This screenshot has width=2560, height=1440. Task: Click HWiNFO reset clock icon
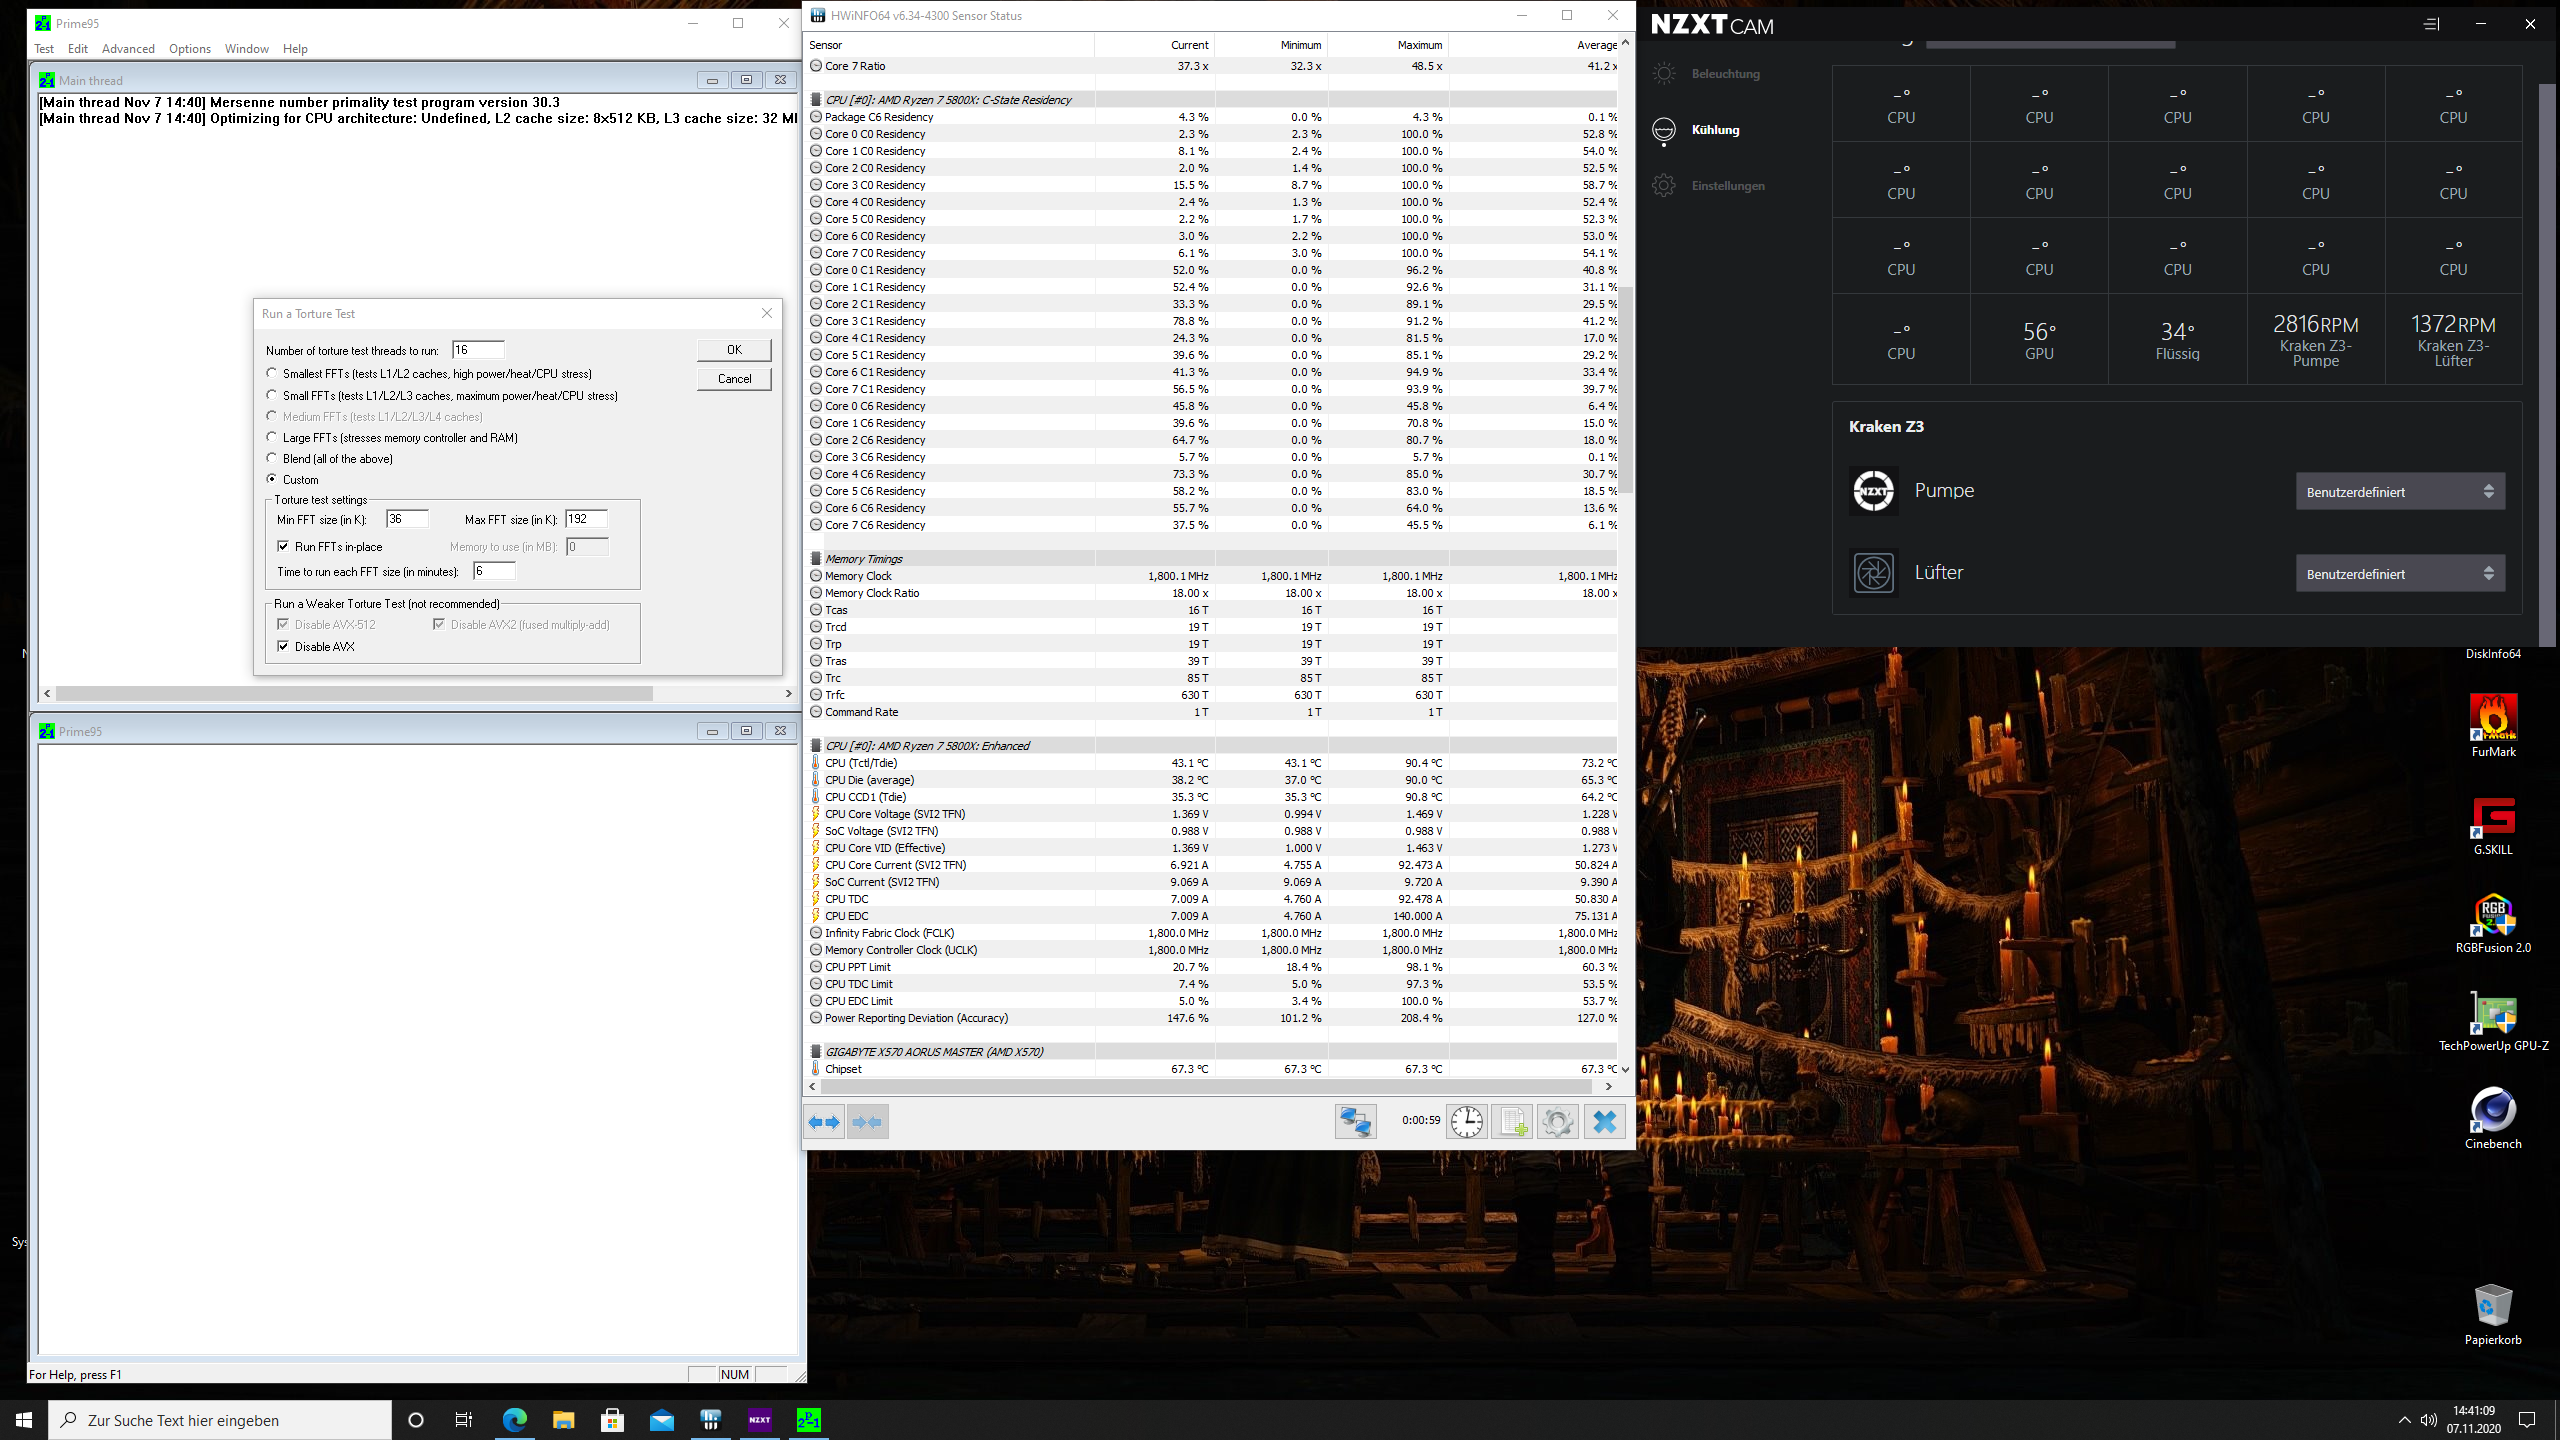pos(1466,1121)
